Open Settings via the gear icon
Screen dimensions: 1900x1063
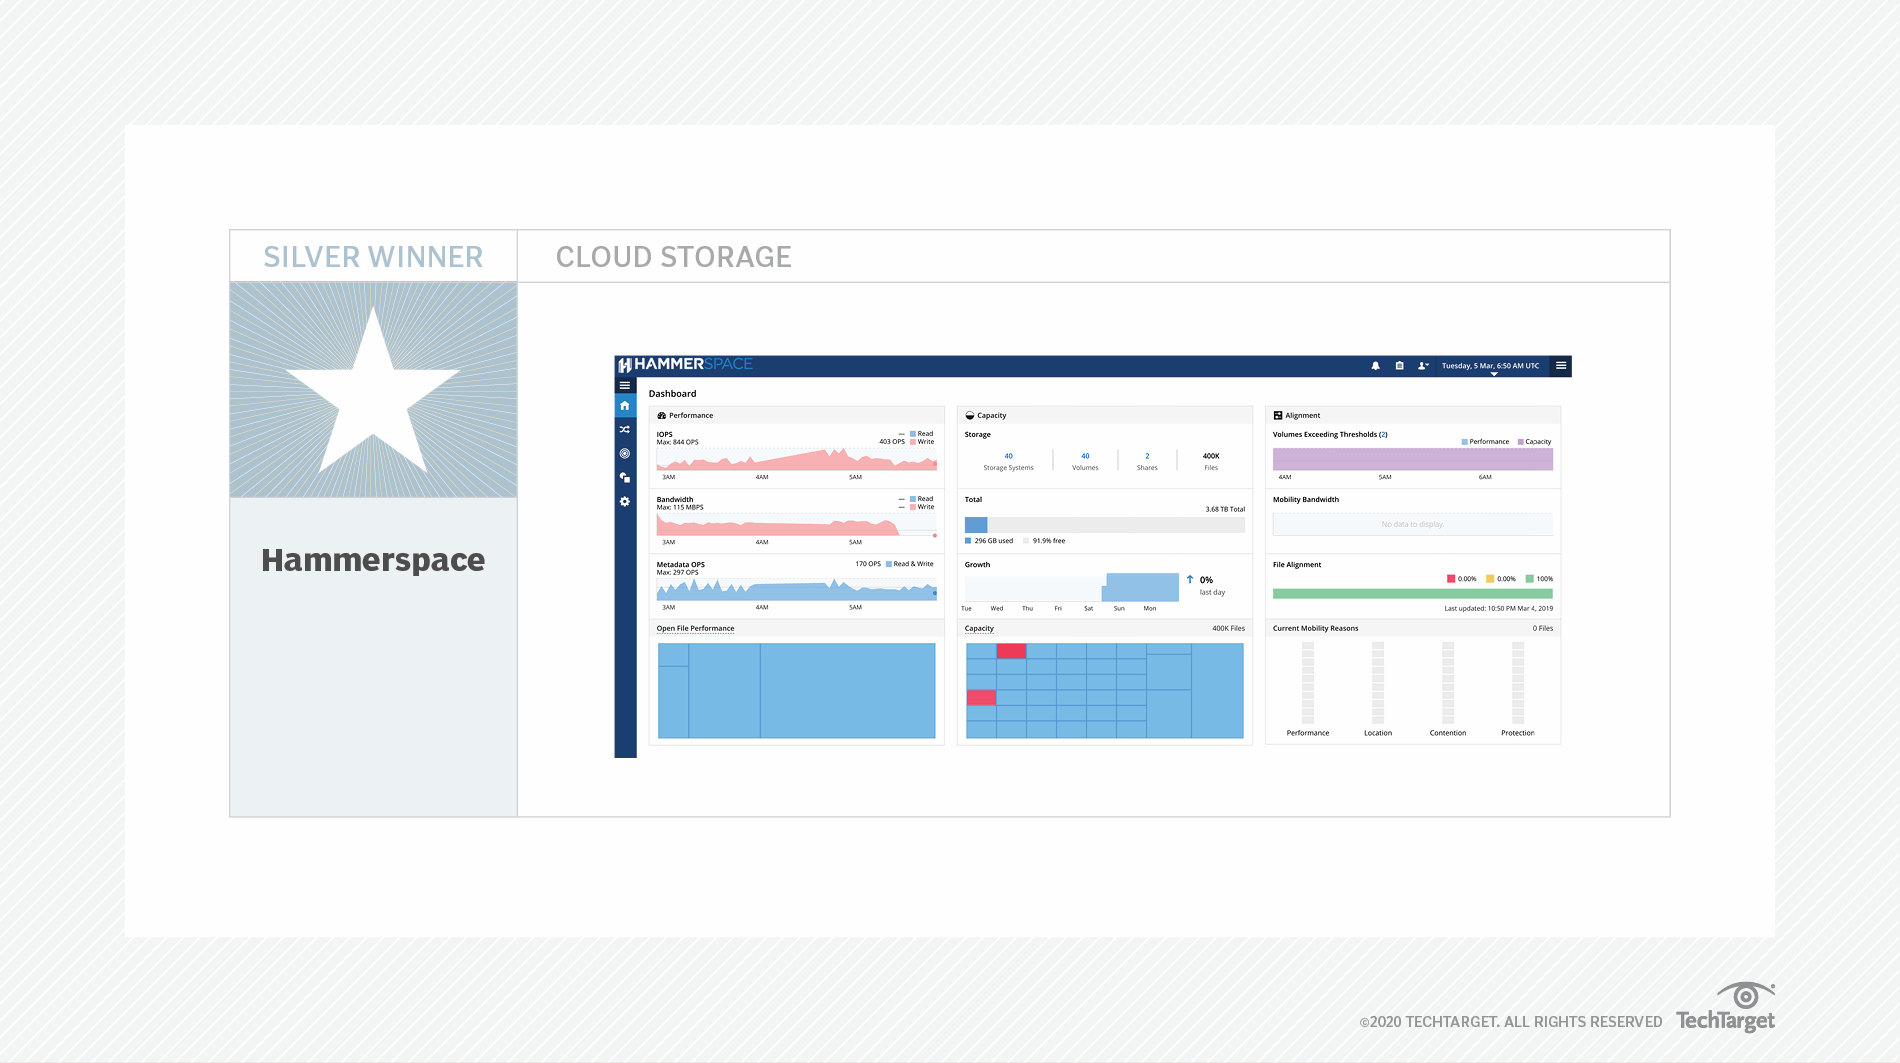point(625,502)
